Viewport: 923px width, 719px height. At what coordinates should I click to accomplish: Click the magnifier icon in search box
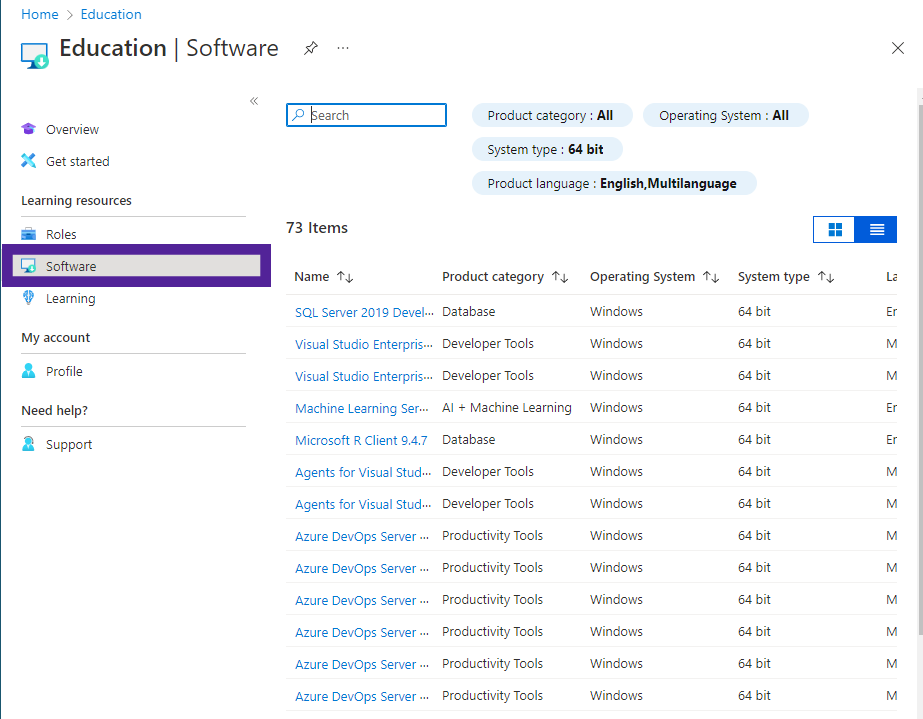(298, 115)
